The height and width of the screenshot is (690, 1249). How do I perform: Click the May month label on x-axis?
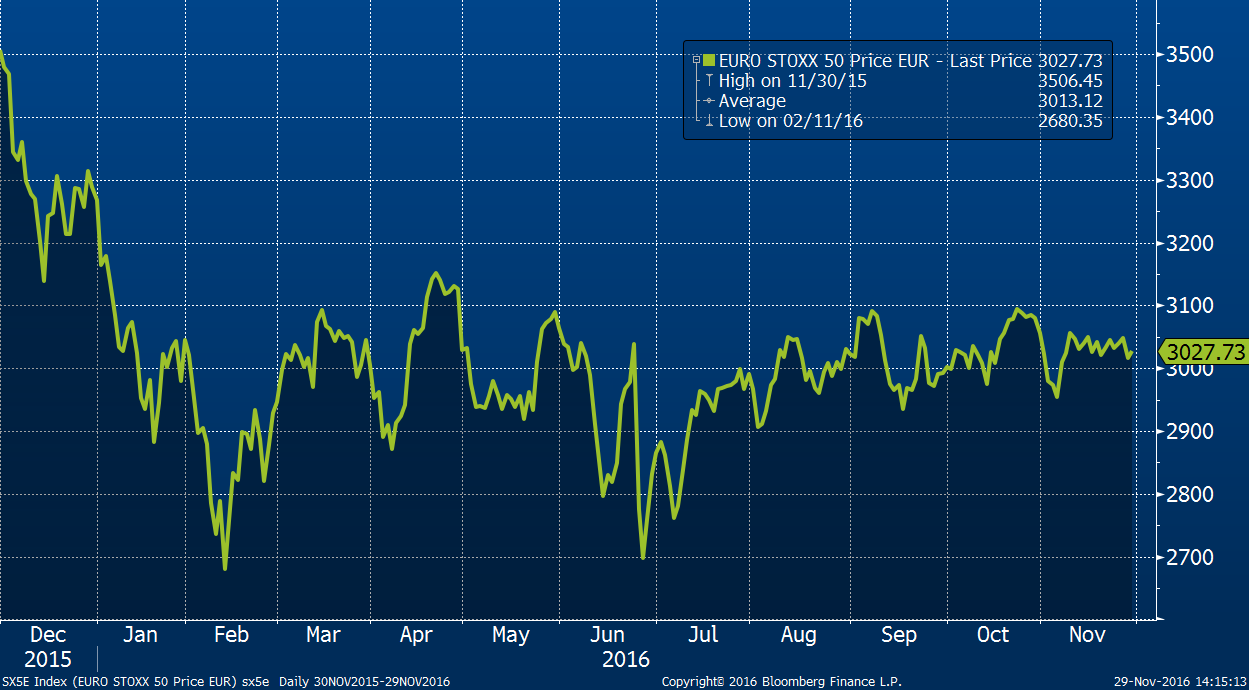510,635
